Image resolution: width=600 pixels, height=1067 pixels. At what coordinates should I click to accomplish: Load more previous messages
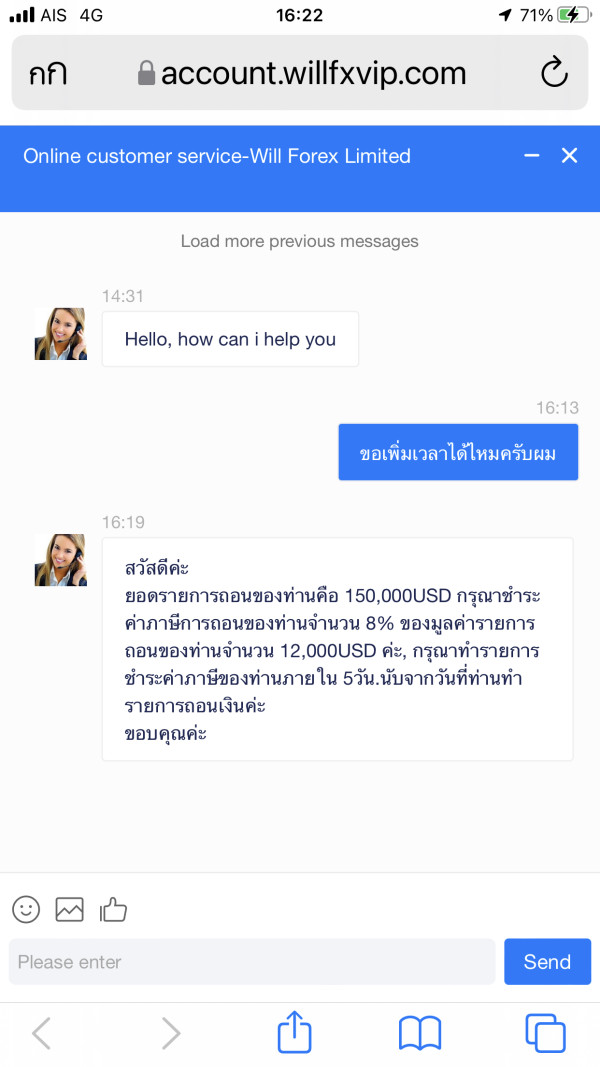[299, 241]
